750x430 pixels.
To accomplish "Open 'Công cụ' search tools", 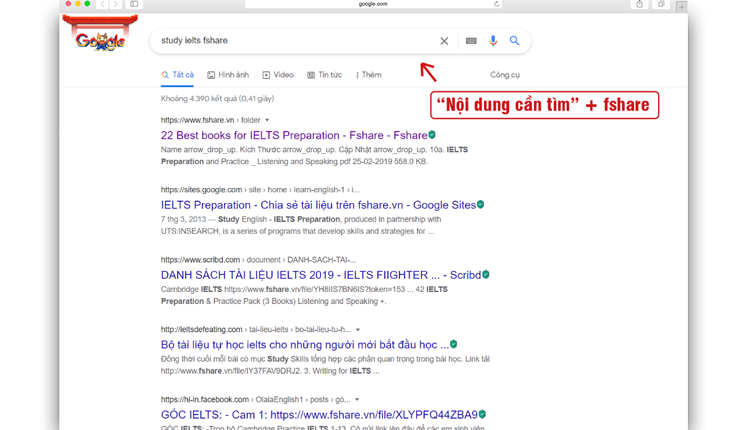I will pos(505,75).
